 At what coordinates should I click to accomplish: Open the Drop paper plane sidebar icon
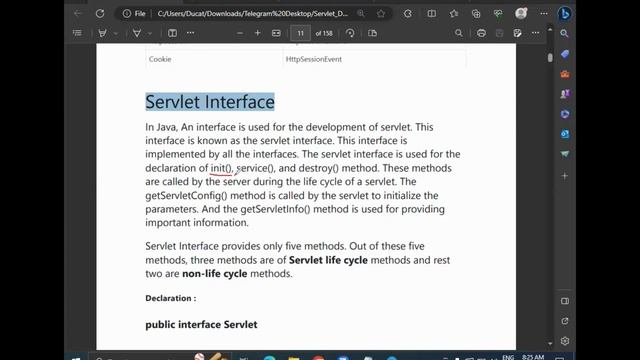tap(564, 154)
